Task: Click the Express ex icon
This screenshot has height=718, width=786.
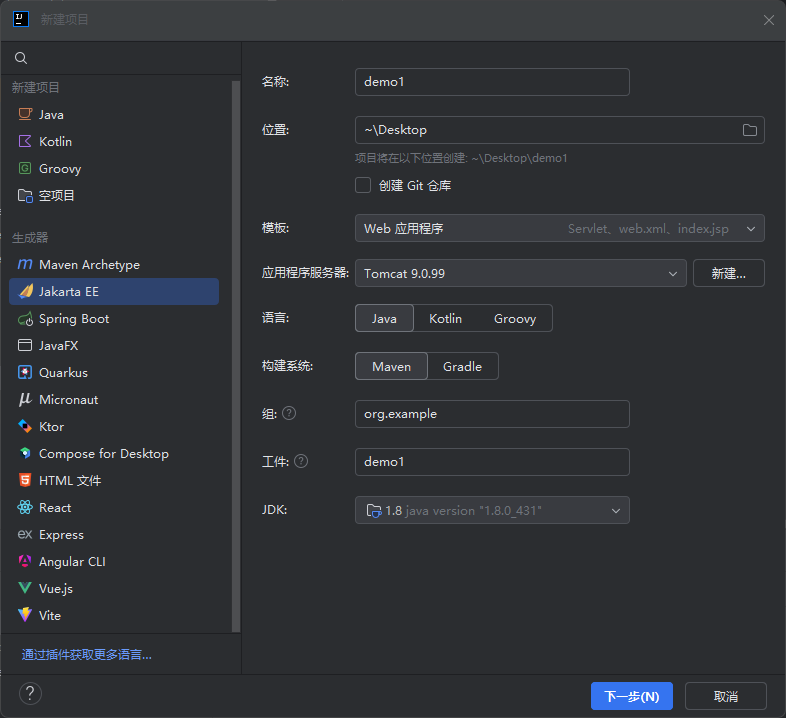Action: [25, 534]
